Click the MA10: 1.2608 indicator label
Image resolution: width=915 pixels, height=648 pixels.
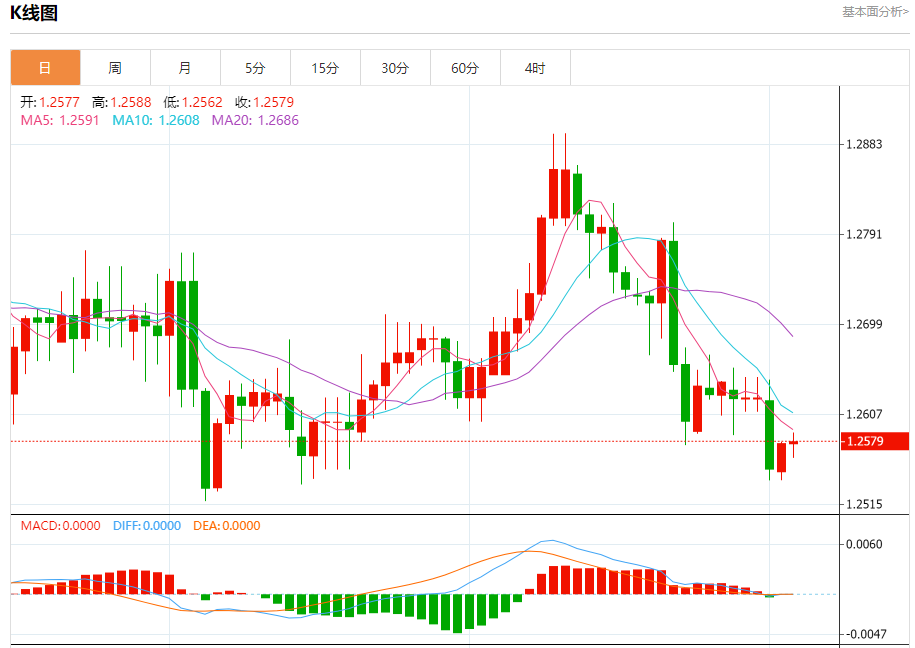[x=156, y=120]
